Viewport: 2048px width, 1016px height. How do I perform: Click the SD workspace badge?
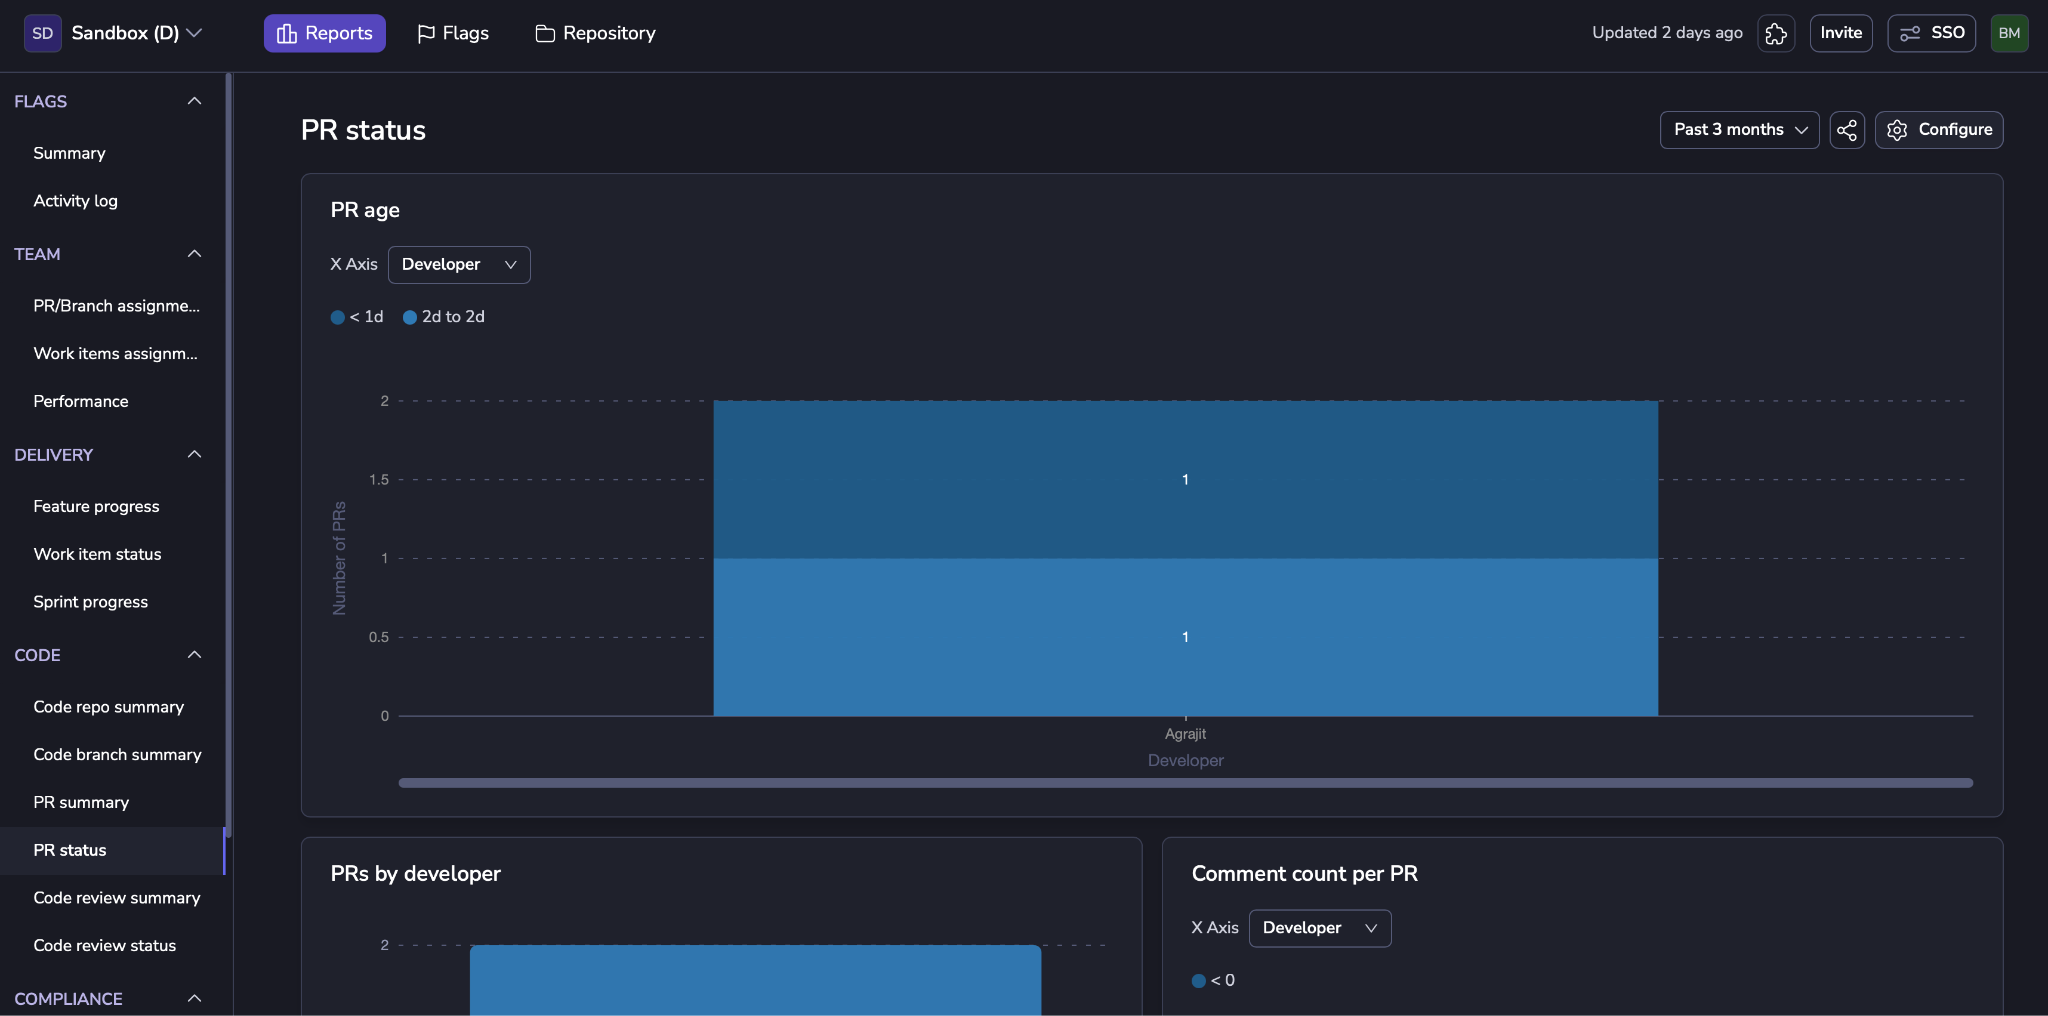click(x=43, y=33)
